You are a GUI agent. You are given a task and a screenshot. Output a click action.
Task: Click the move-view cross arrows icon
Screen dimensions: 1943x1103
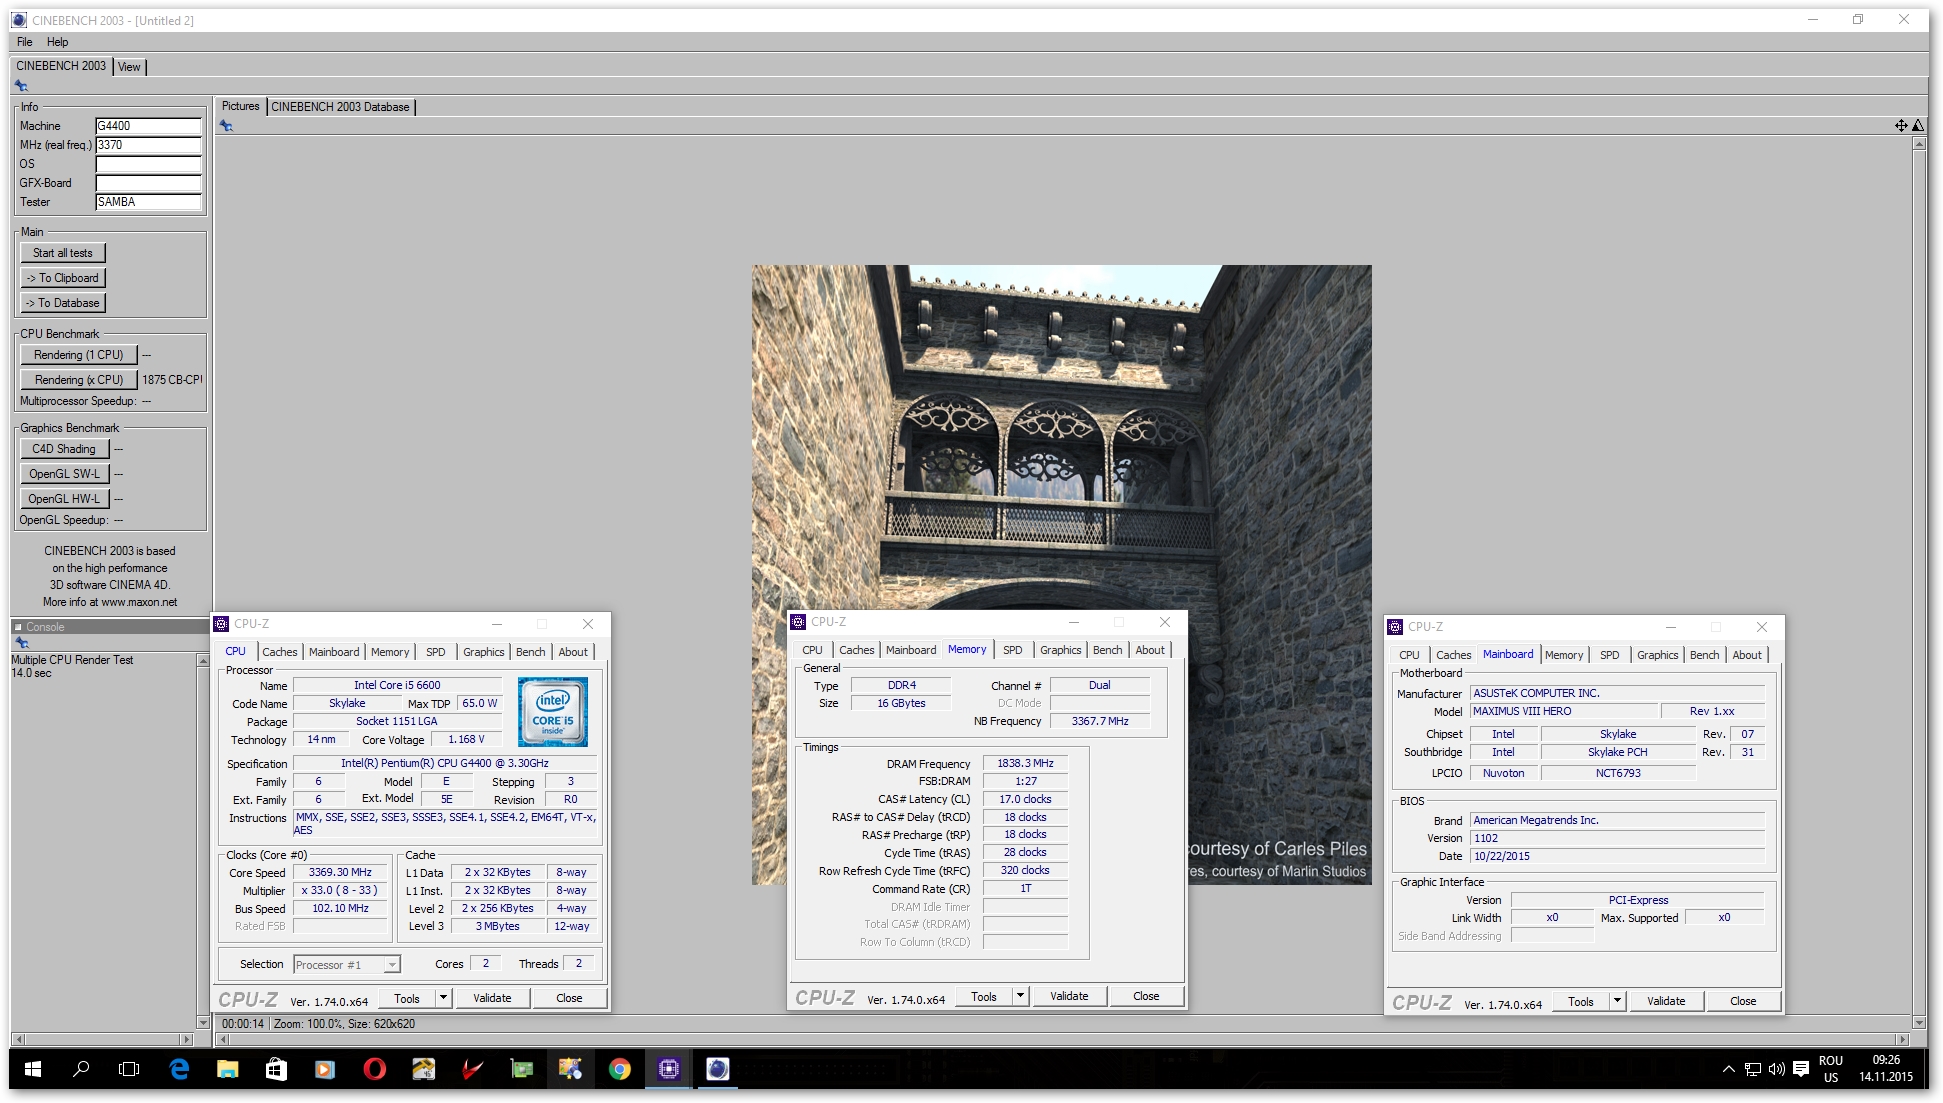1901,125
